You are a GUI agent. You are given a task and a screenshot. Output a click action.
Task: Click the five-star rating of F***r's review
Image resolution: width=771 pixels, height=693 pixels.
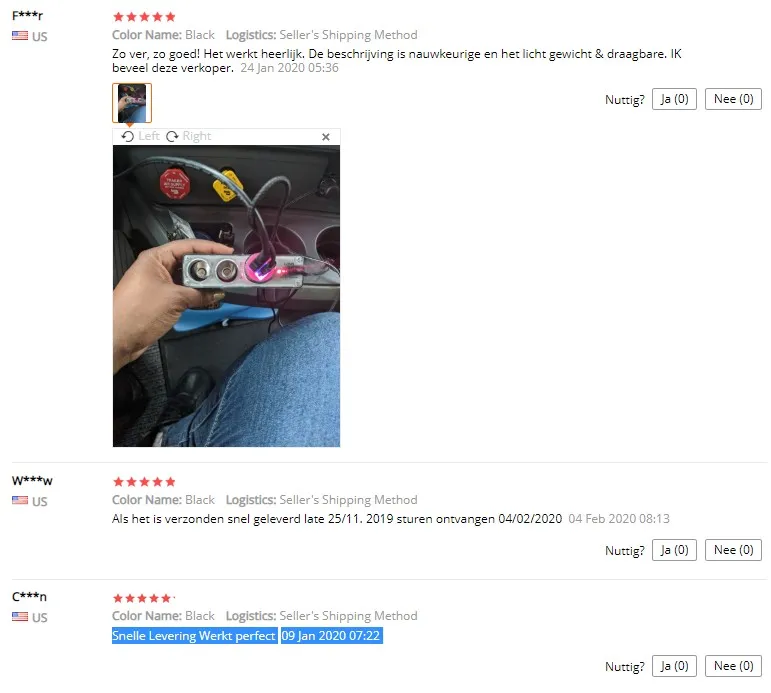pos(144,17)
